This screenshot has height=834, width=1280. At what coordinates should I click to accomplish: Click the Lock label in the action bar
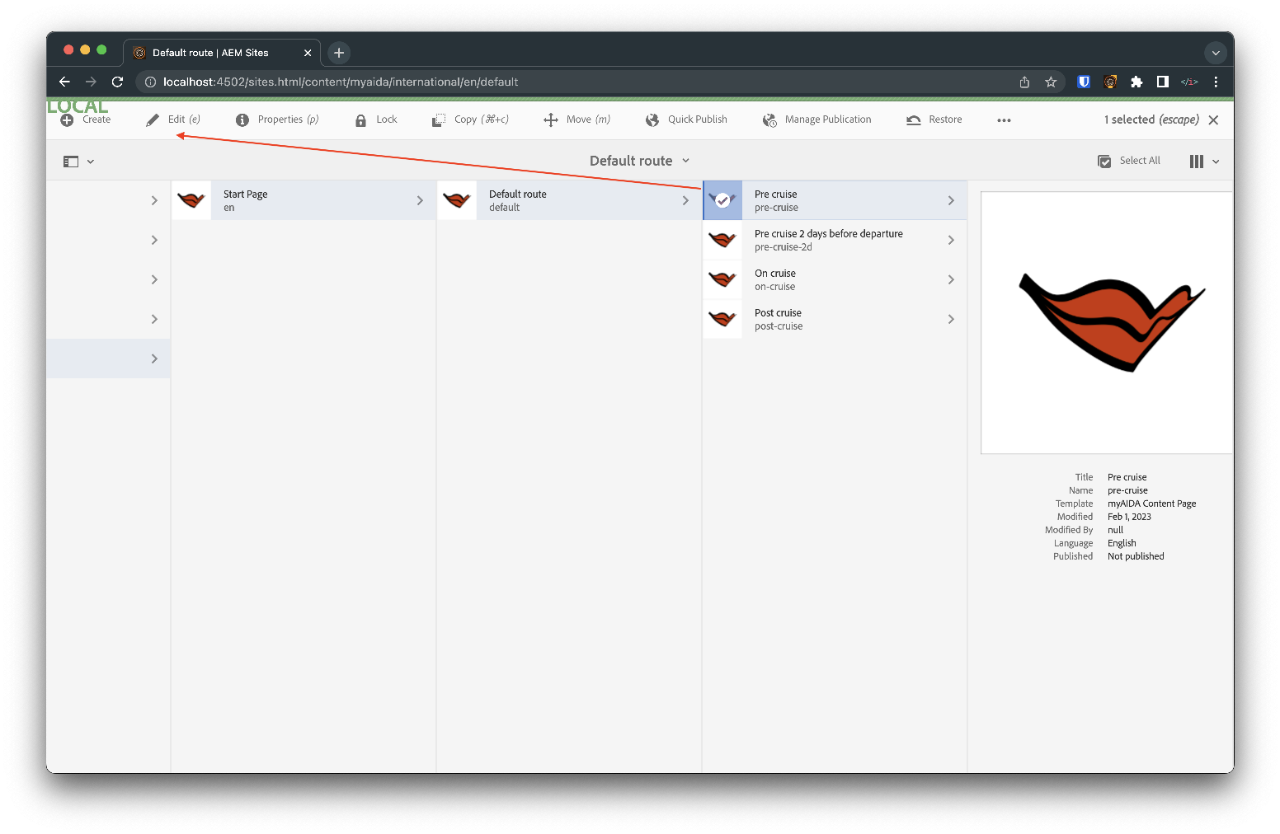pyautogui.click(x=387, y=120)
